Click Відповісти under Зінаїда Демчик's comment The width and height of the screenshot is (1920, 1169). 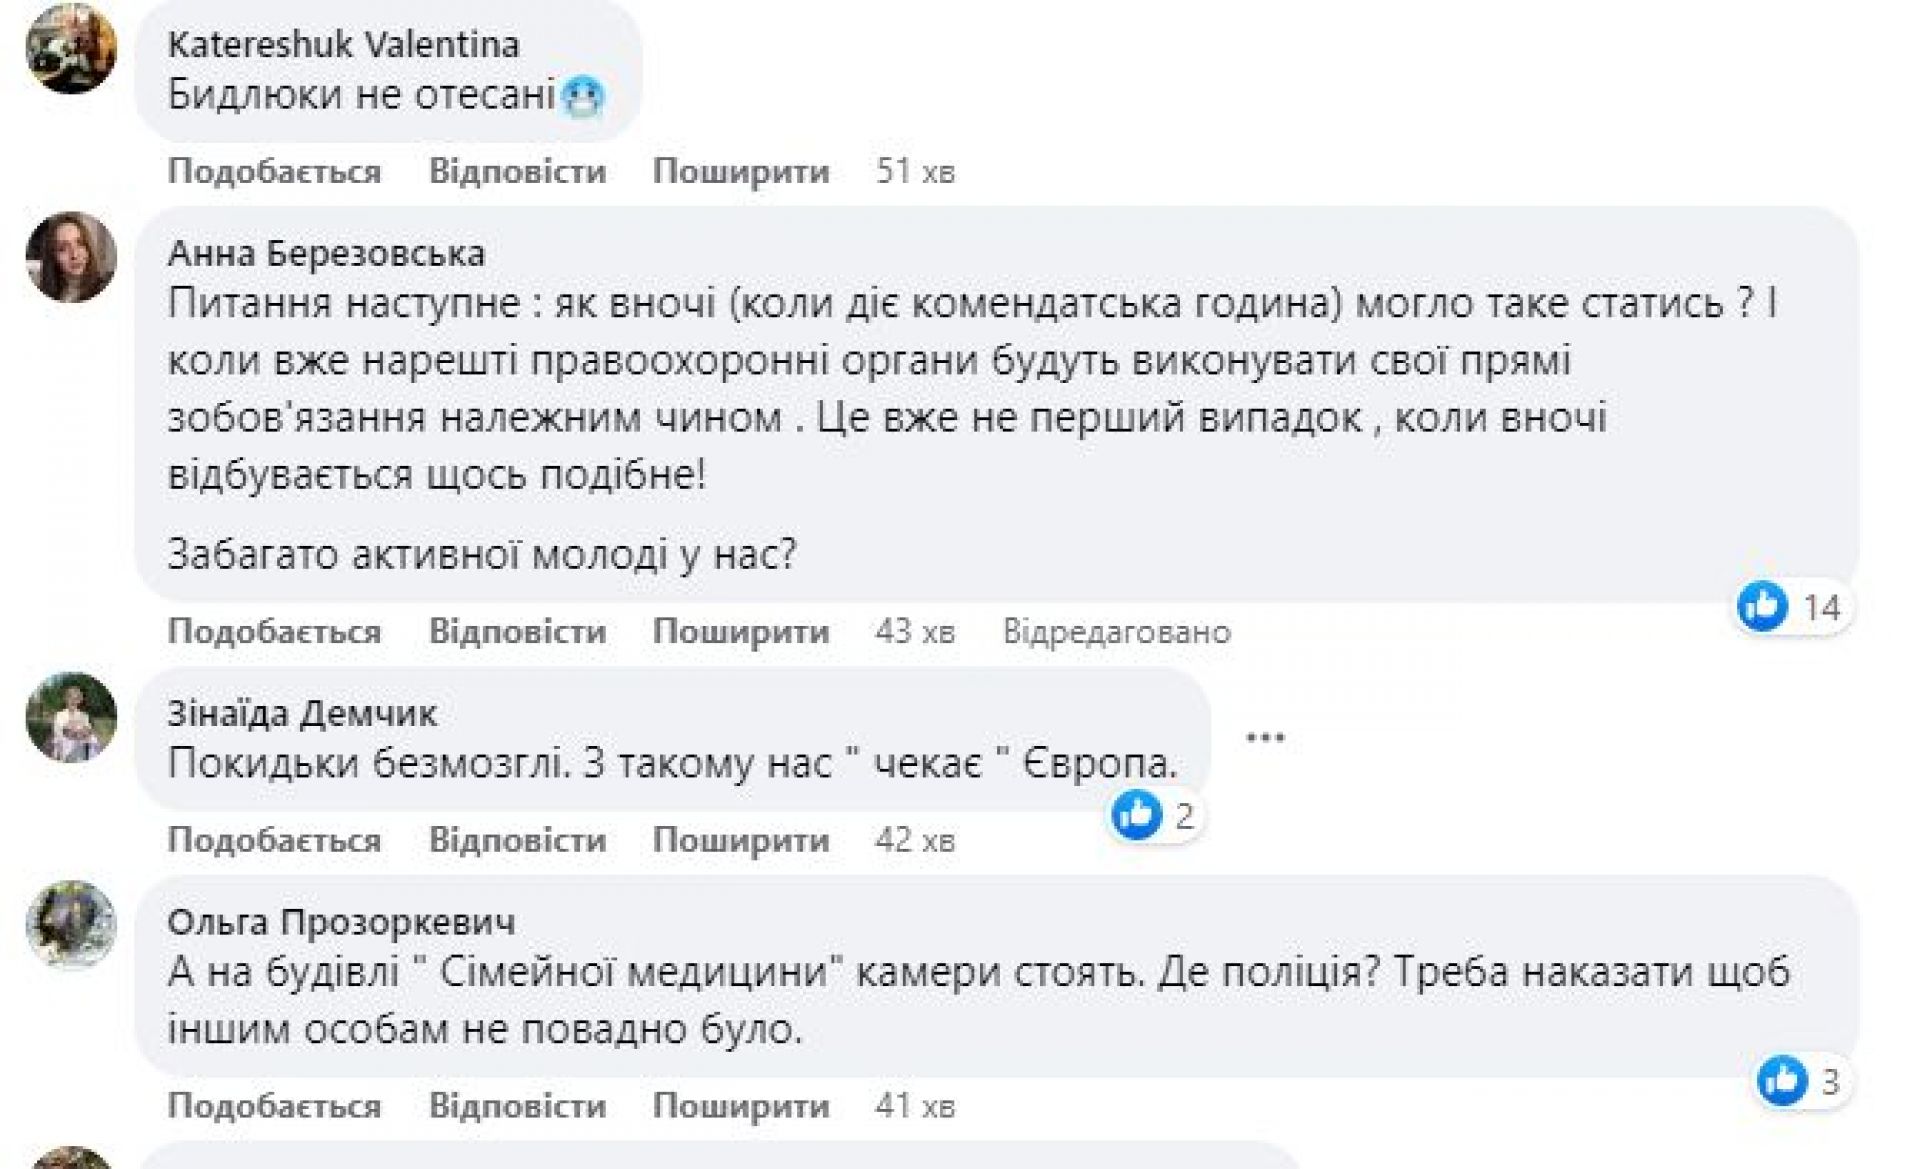[x=517, y=839]
